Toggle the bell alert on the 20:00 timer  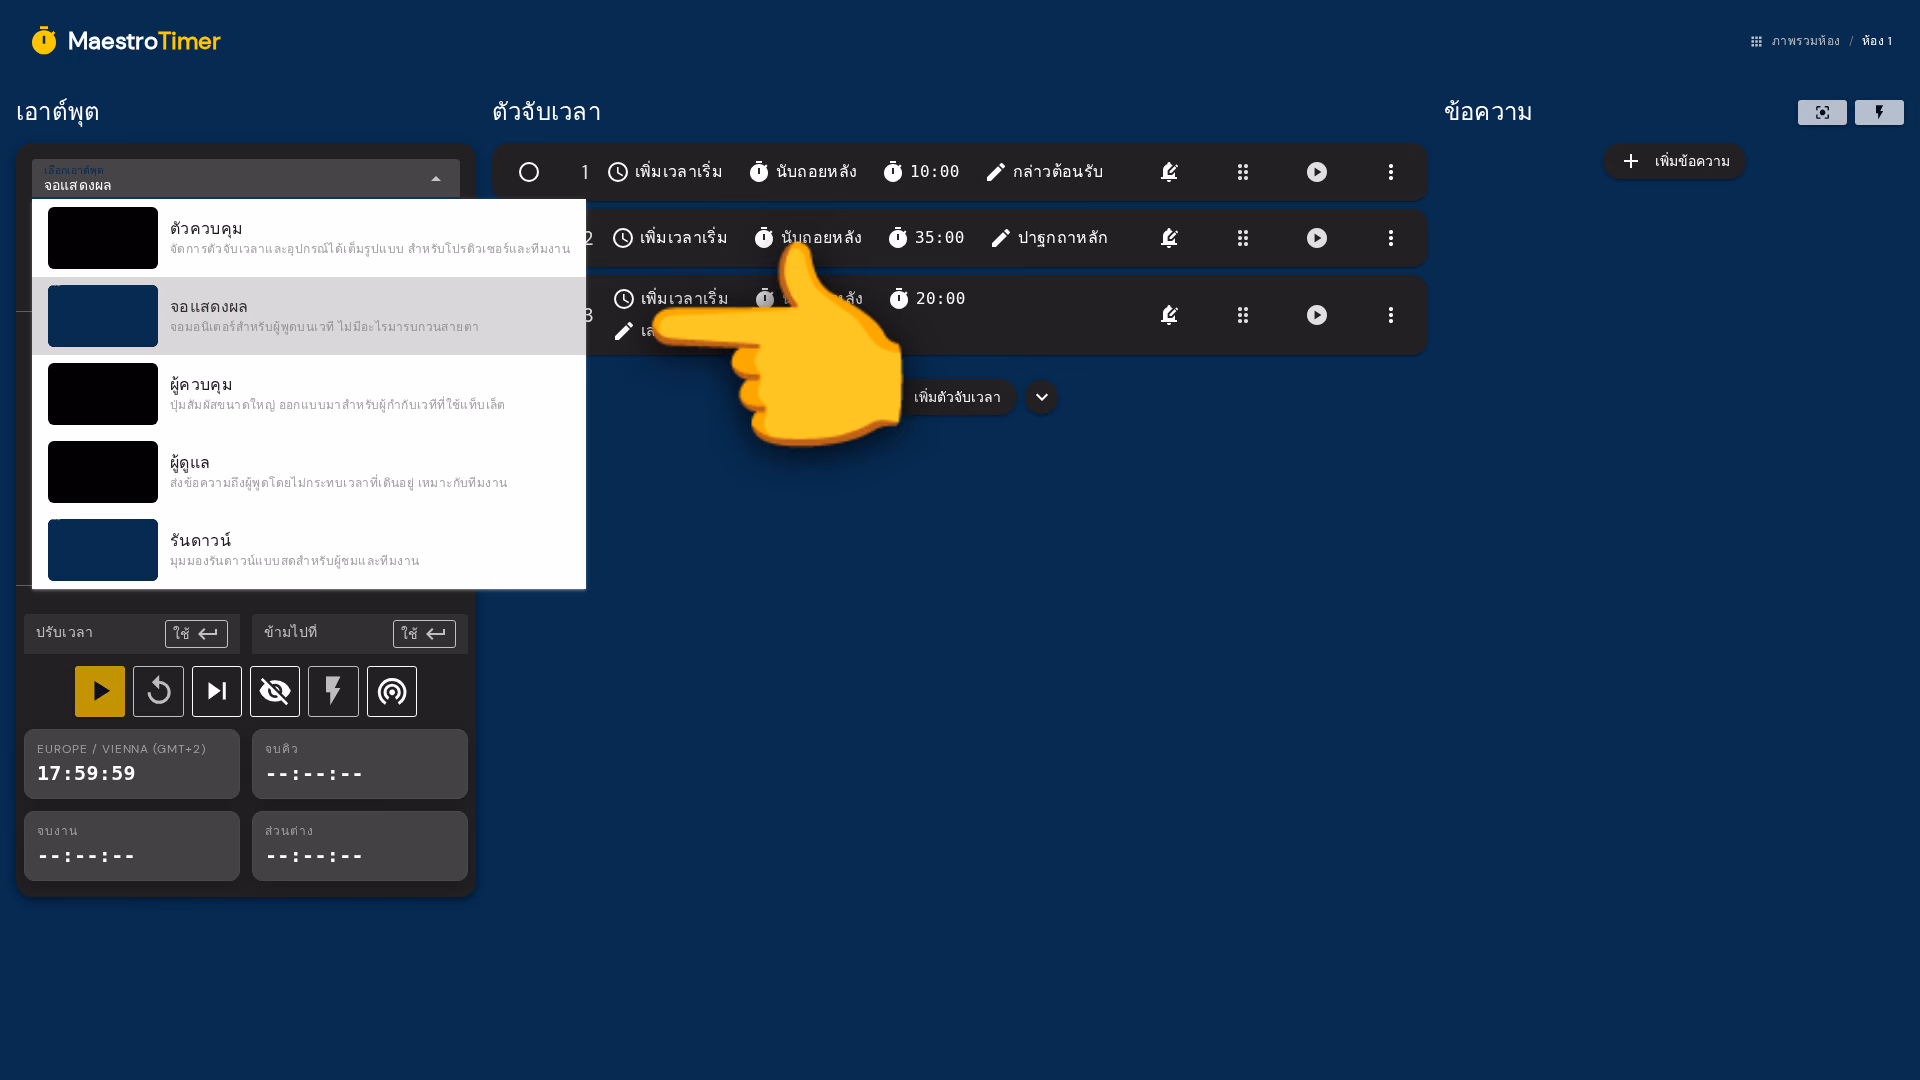point(1169,315)
